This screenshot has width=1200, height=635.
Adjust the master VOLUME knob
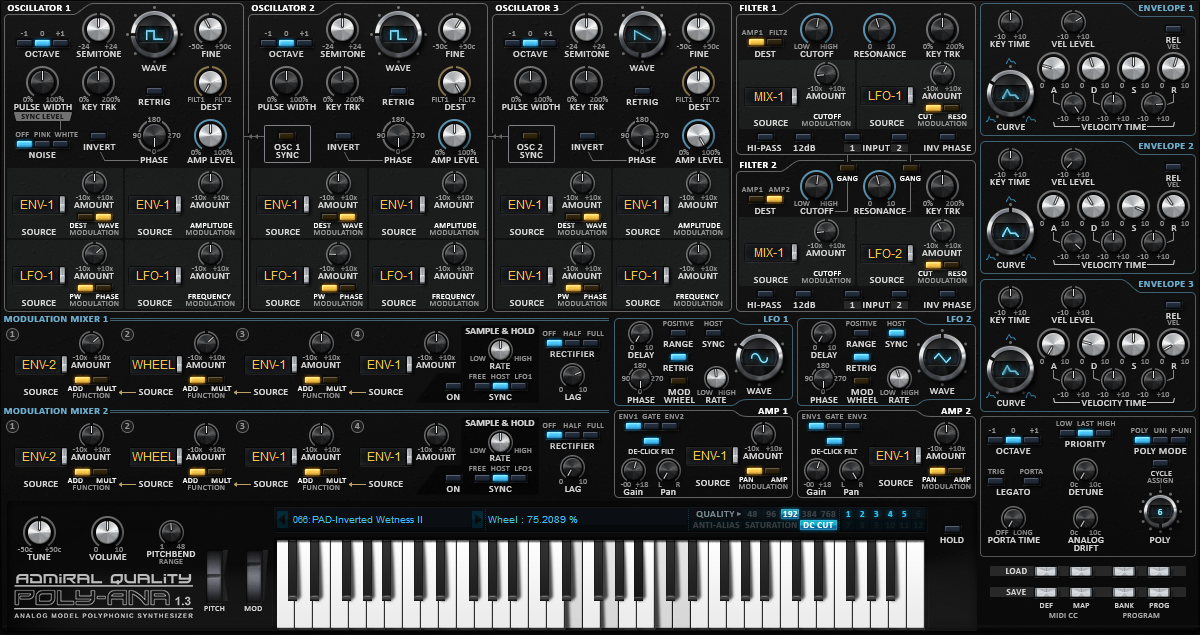(107, 532)
